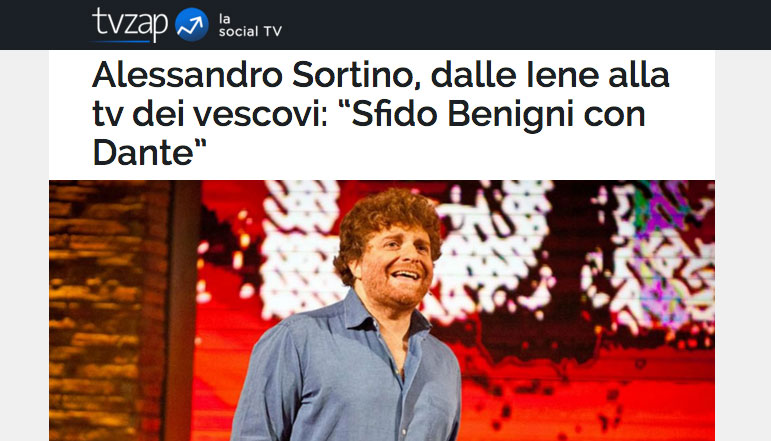The height and width of the screenshot is (441, 771).
Task: Click the word "vescovi" in the headline
Action: click(257, 115)
